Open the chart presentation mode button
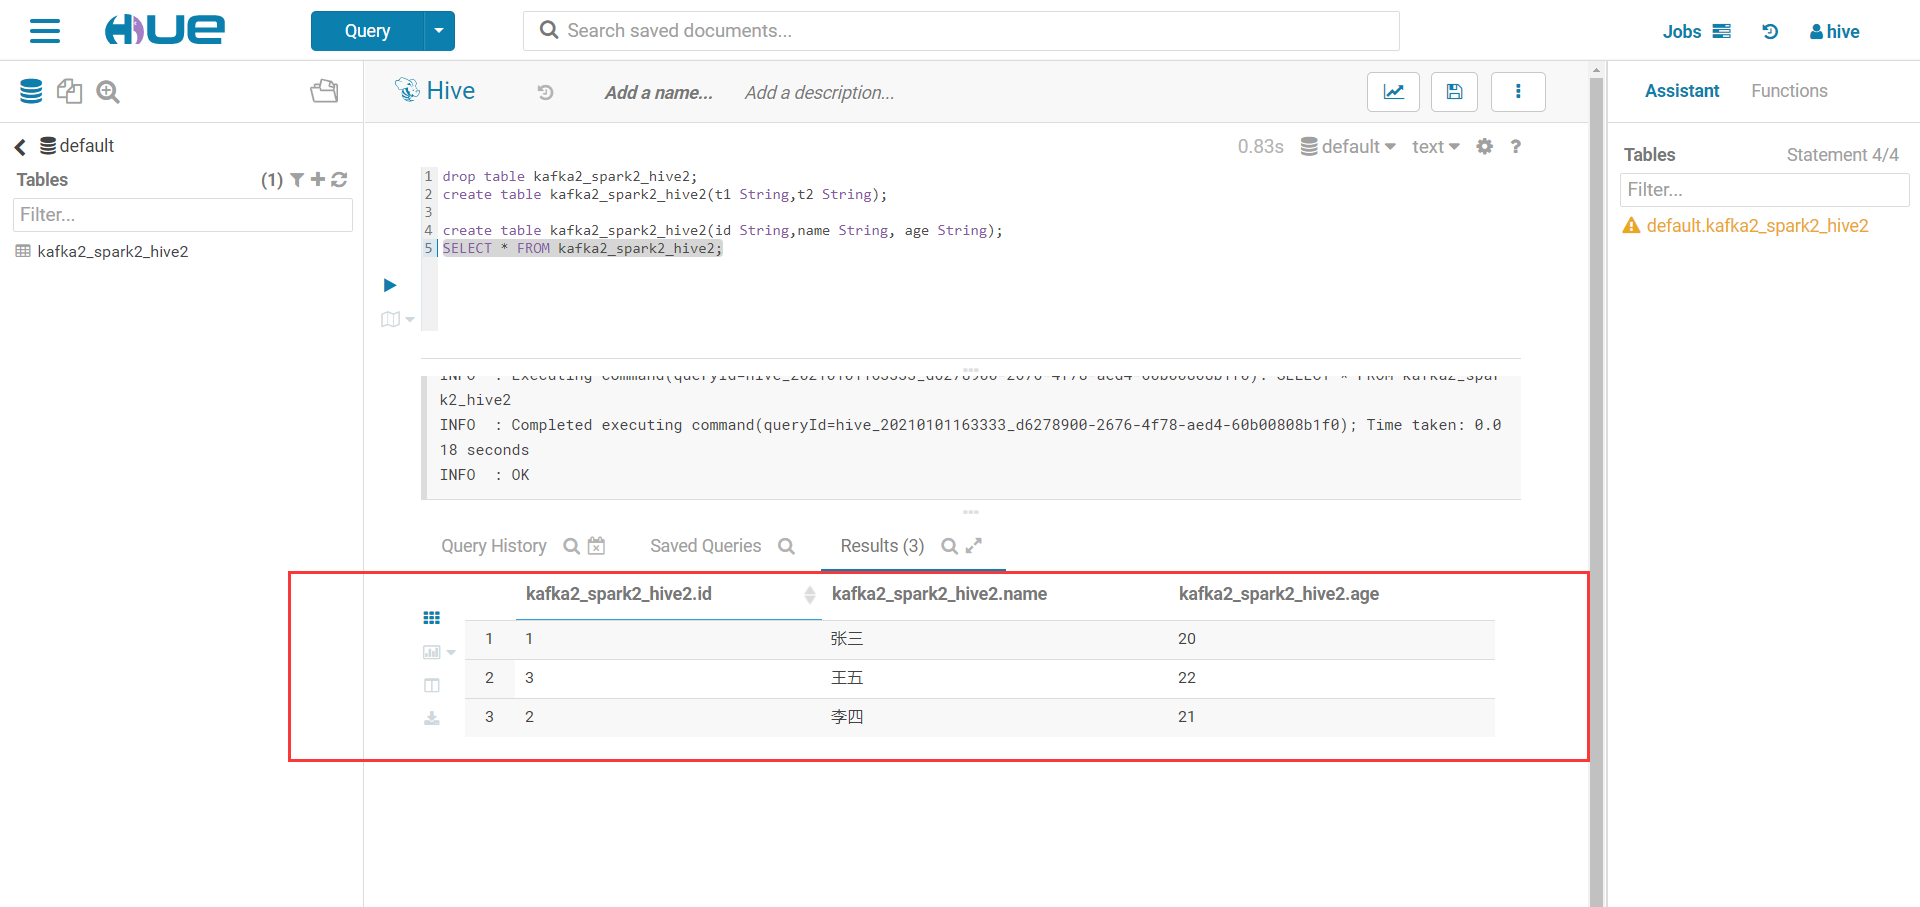This screenshot has height=907, width=1920. pos(1393,92)
